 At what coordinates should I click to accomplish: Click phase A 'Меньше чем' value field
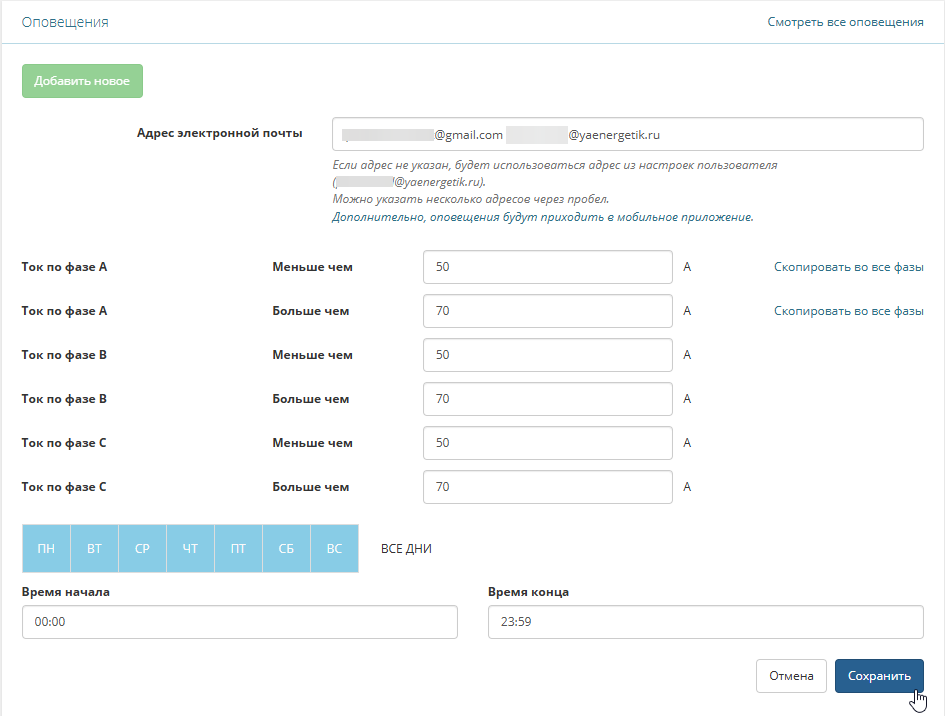[548, 267]
